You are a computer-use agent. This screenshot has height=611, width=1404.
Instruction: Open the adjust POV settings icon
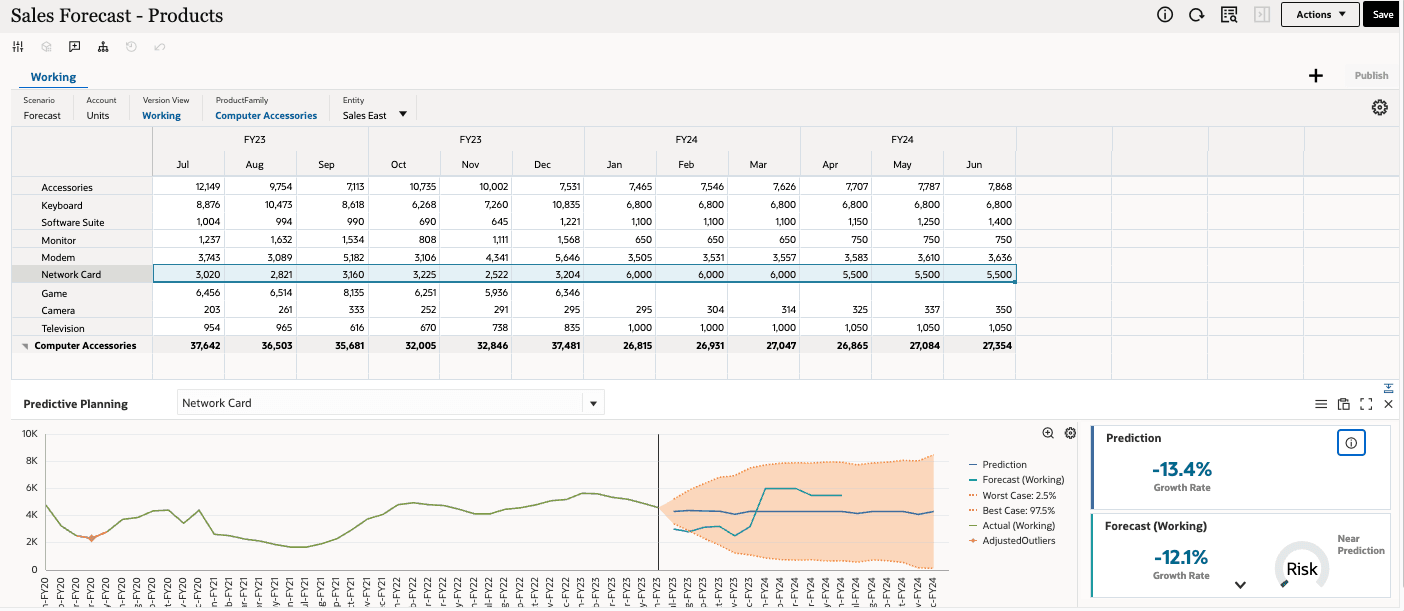pyautogui.click(x=1380, y=107)
